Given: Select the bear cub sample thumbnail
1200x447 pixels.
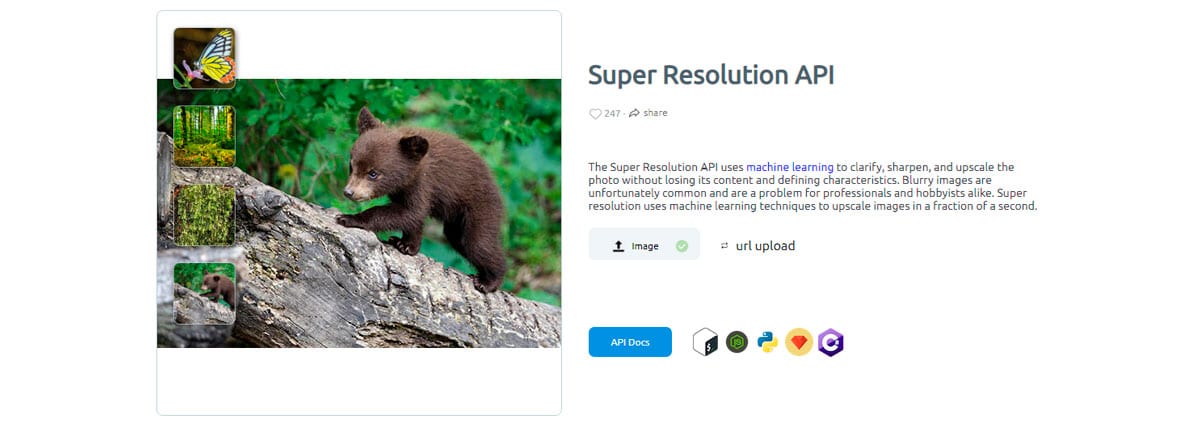Looking at the screenshot, I should pos(204,293).
